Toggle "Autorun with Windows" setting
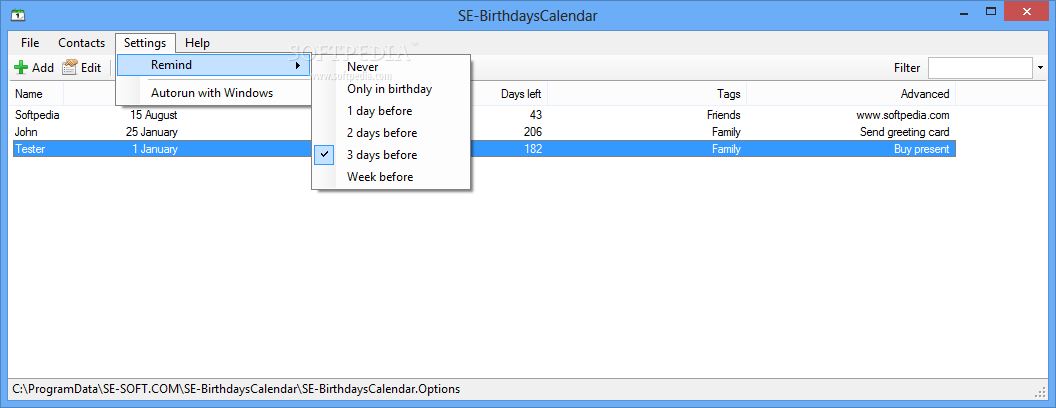1056x408 pixels. tap(212, 93)
